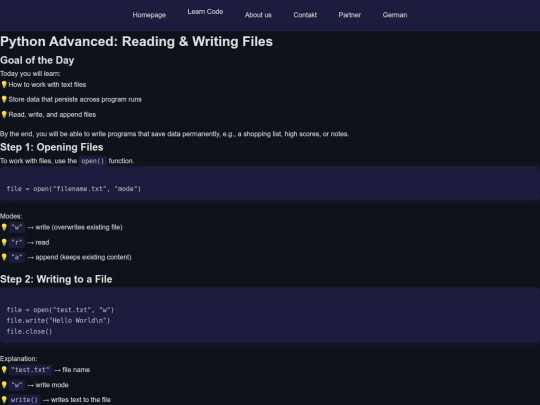Click the bulb icon next to "r" read mode
Image resolution: width=540 pixels, height=405 pixels.
(x=4, y=242)
